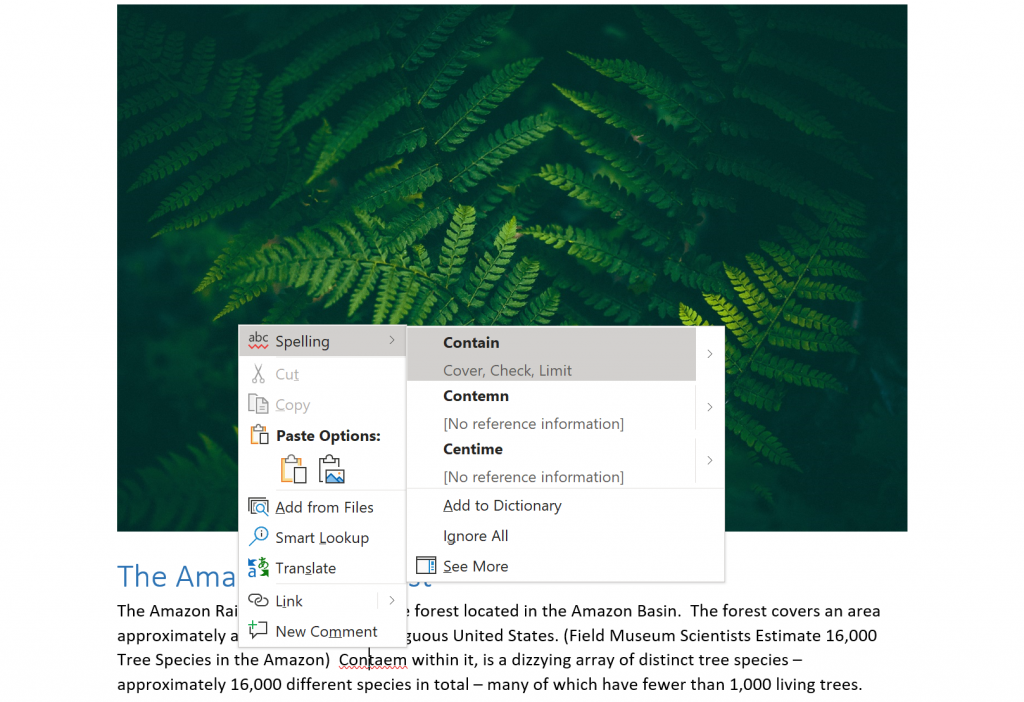Open the Spelling submenu arrow
This screenshot has width=1024, height=702.
pyautogui.click(x=391, y=341)
